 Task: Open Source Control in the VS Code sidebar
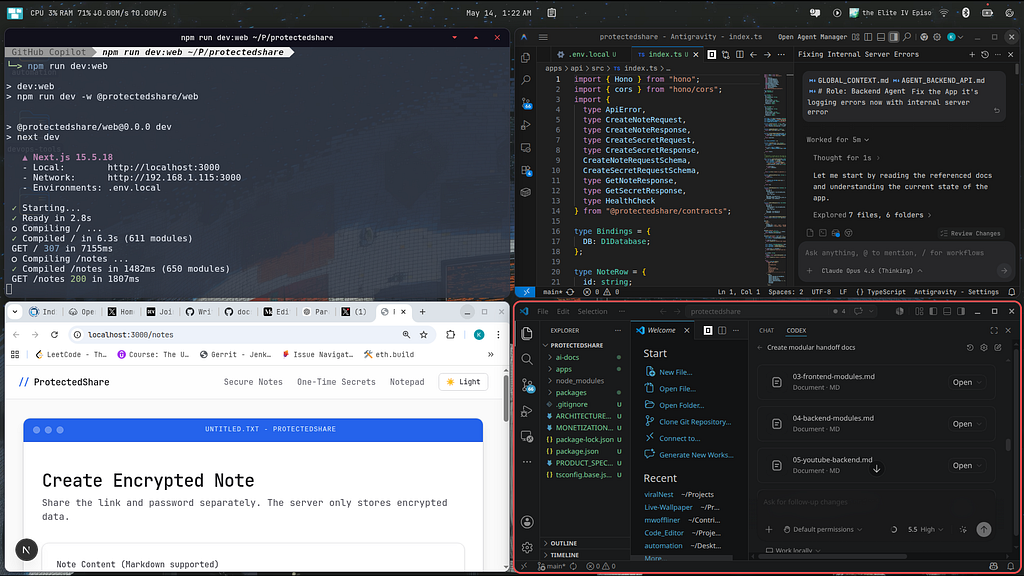tap(527, 385)
